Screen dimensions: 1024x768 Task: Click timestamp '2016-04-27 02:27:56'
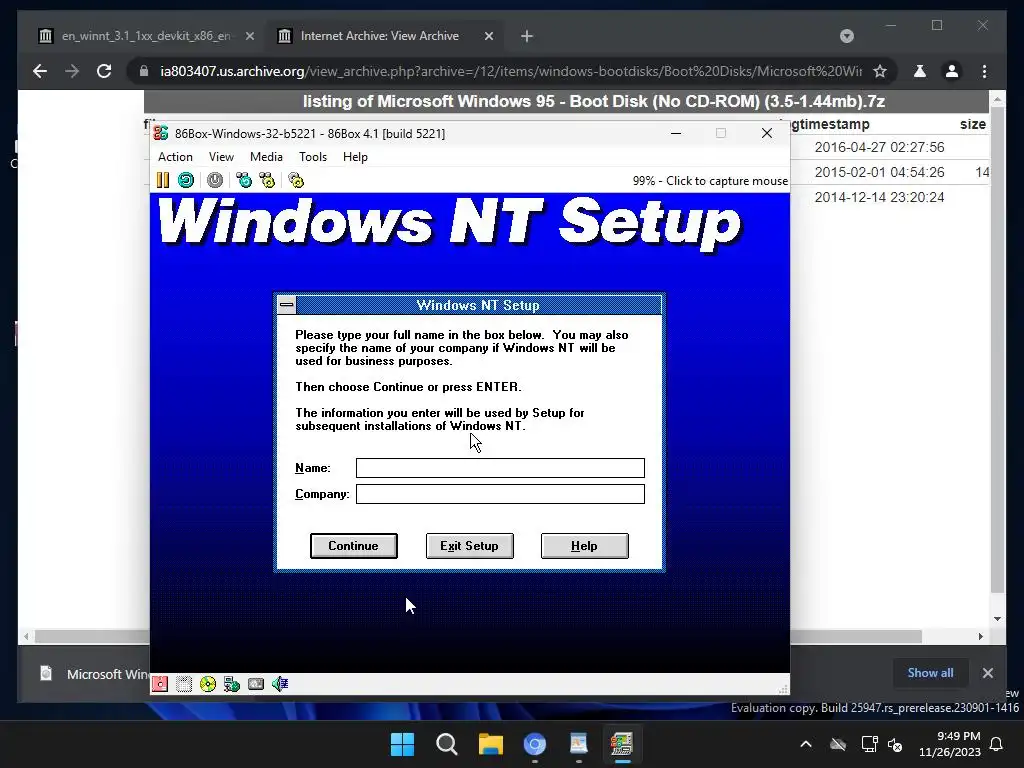[879, 147]
